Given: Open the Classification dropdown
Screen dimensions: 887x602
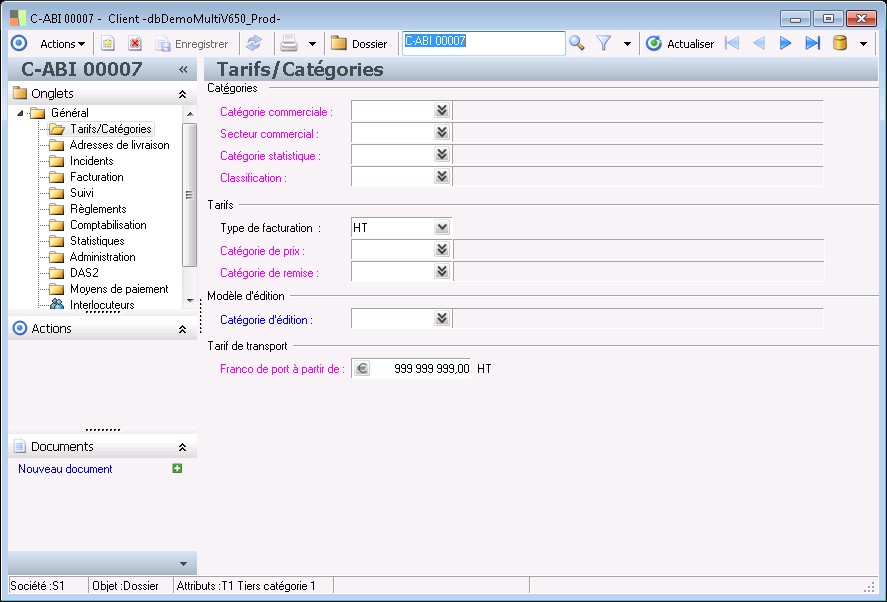Looking at the screenshot, I should tap(442, 177).
